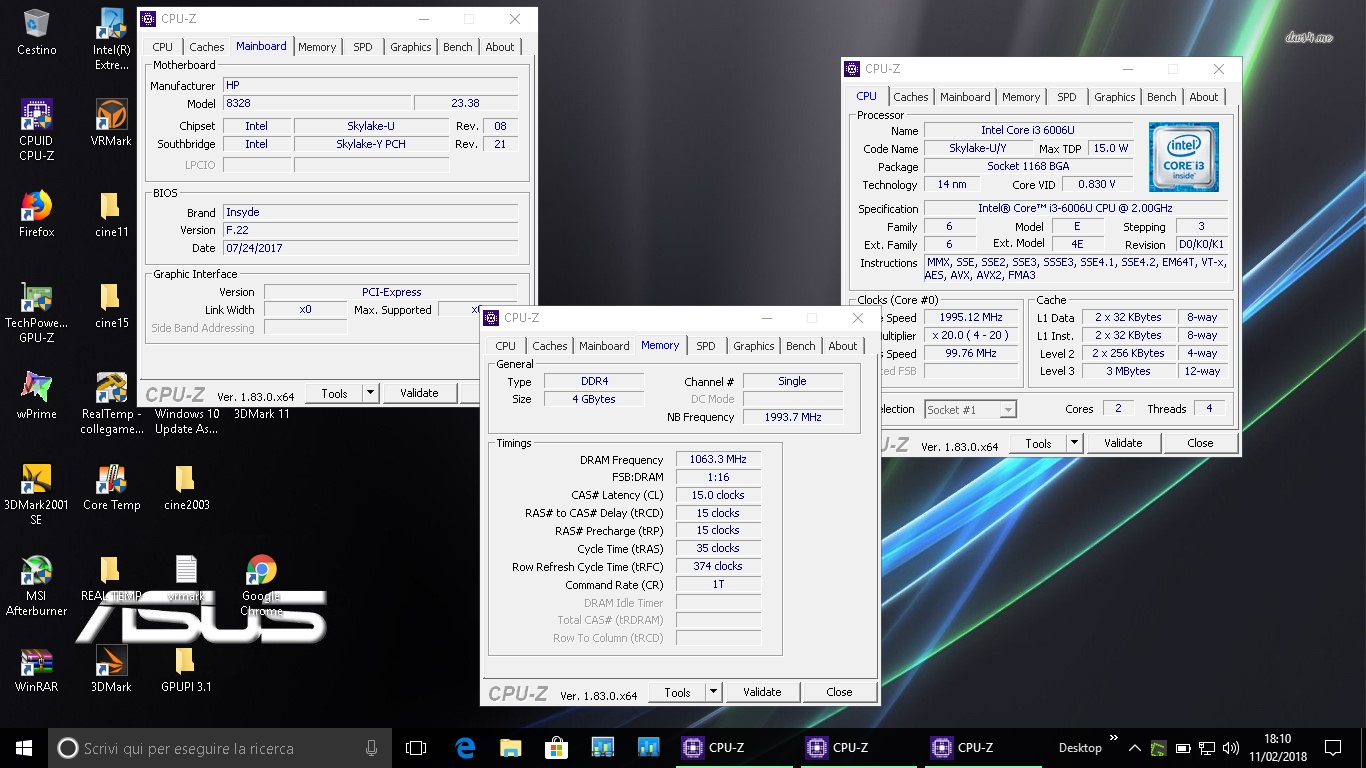The height and width of the screenshot is (768, 1366).
Task: Open Caches tab in Mainboard window
Action: pyautogui.click(x=207, y=47)
